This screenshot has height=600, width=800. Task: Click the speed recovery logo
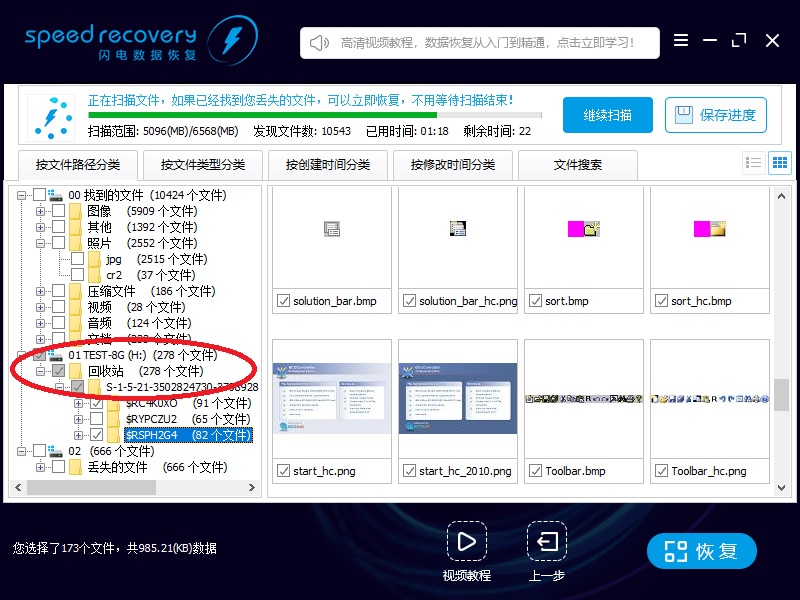(x=120, y=41)
